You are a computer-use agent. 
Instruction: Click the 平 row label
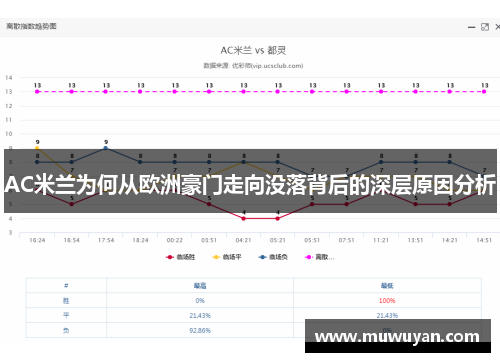66,315
